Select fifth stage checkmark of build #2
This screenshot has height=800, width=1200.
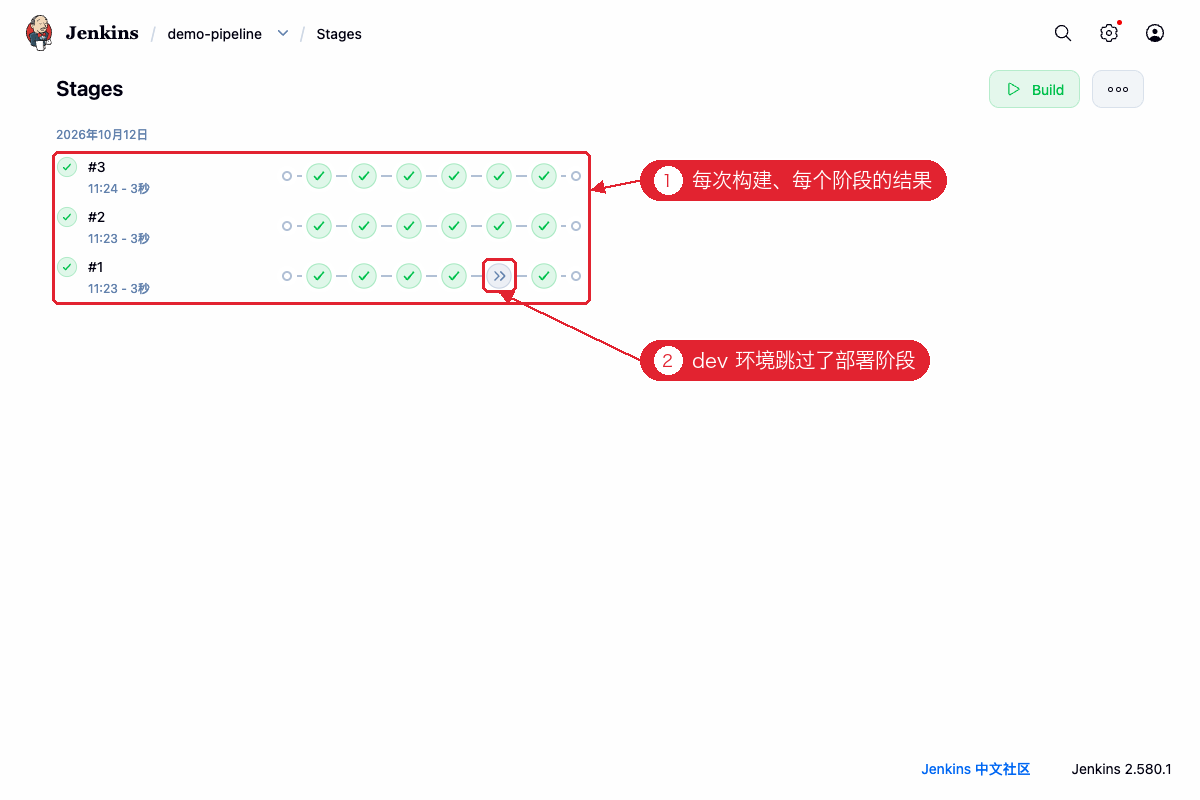(x=499, y=226)
